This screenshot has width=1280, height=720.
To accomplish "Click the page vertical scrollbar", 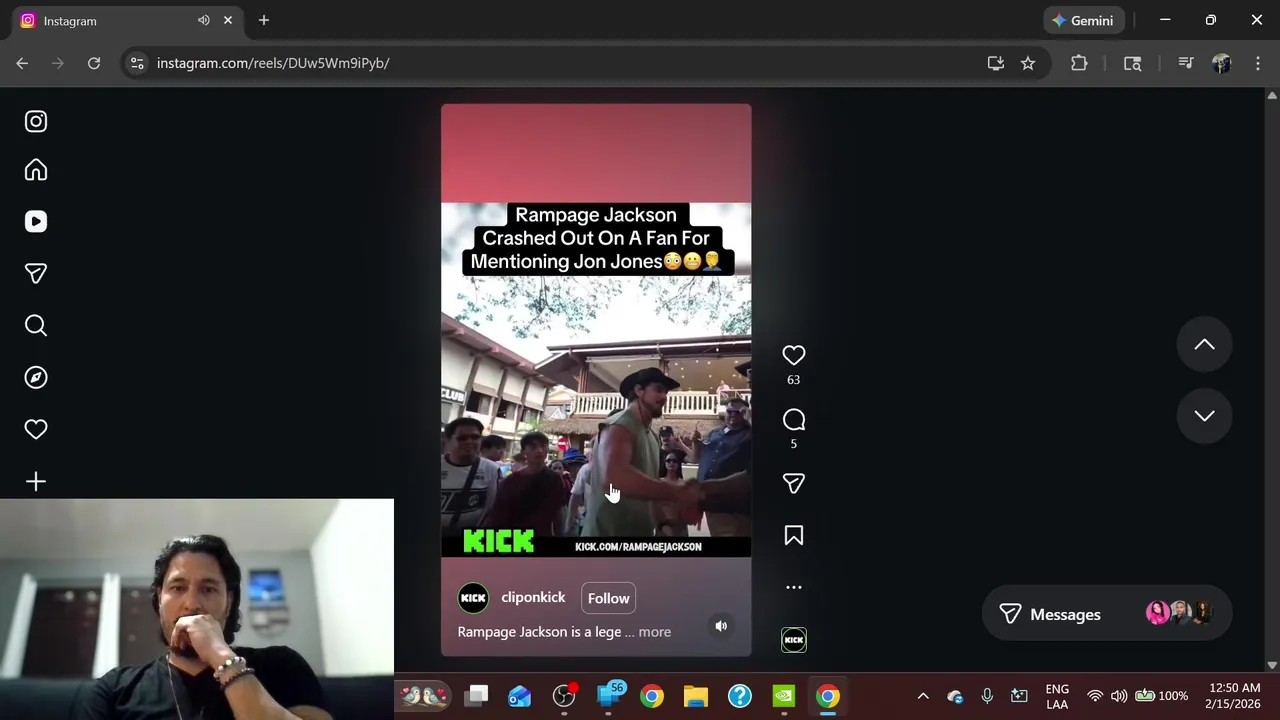I will pyautogui.click(x=1272, y=380).
